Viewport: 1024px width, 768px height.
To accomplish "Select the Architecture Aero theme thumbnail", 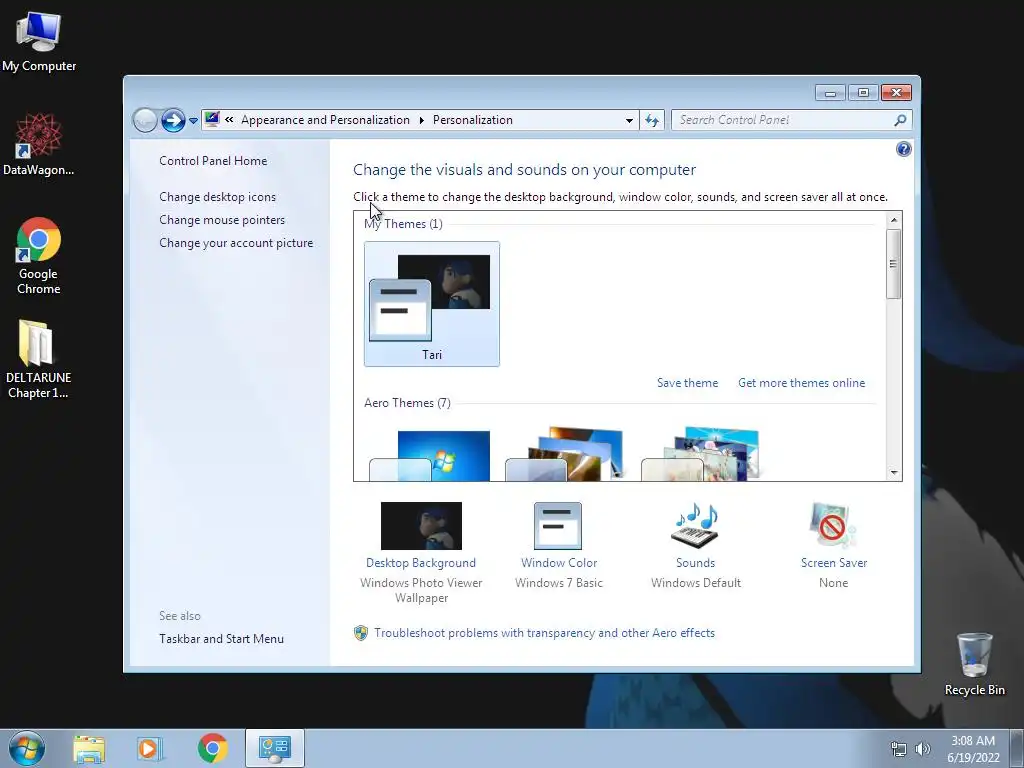I will (566, 455).
